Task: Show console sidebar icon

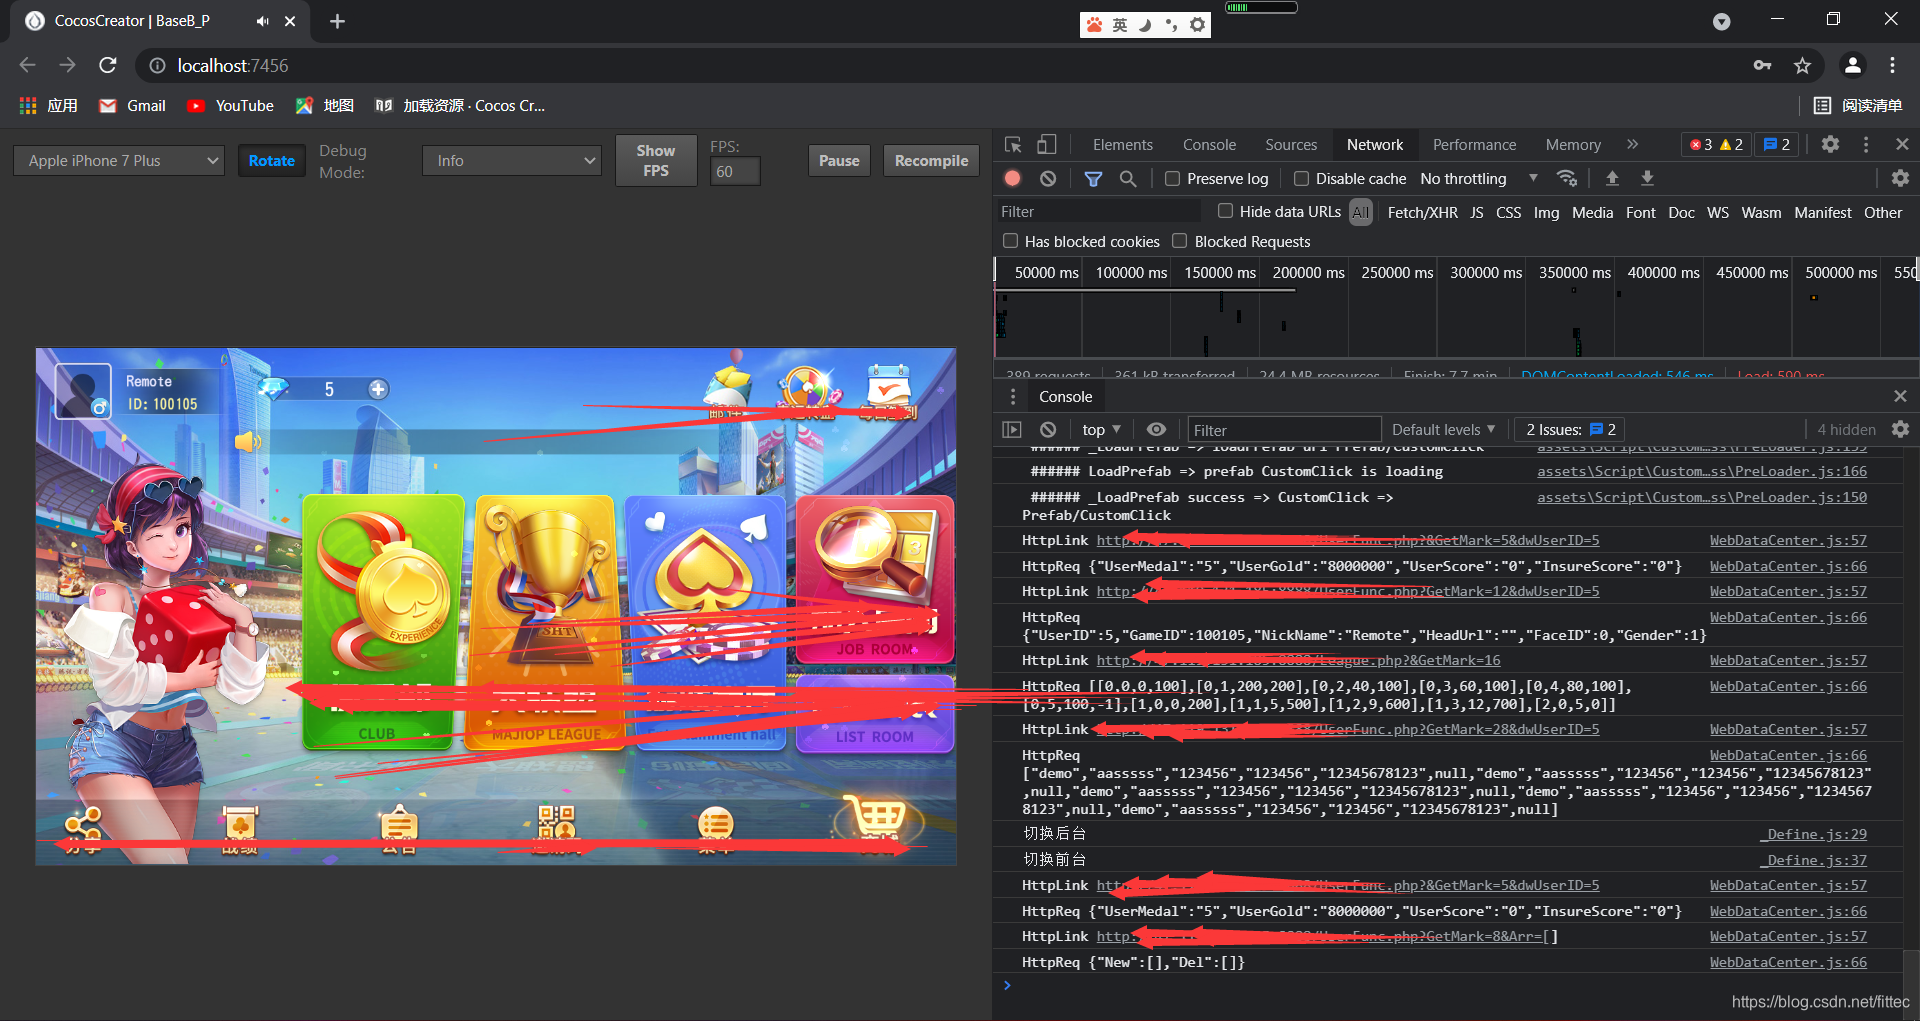Action: point(1012,429)
